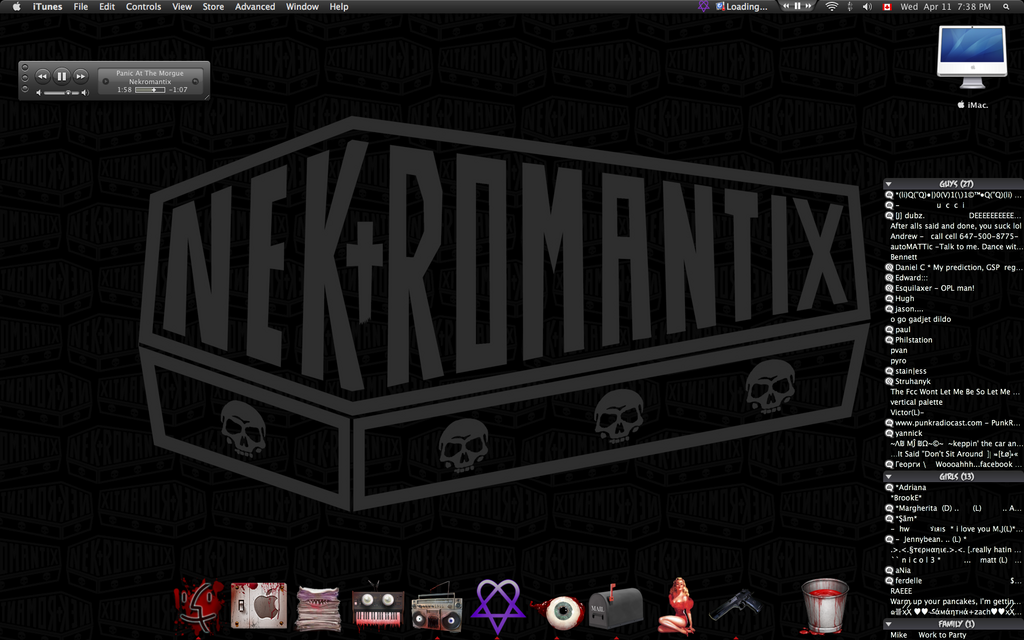Skip ahead with the mini player fast-forward button
This screenshot has height=640, width=1024.
coord(80,76)
